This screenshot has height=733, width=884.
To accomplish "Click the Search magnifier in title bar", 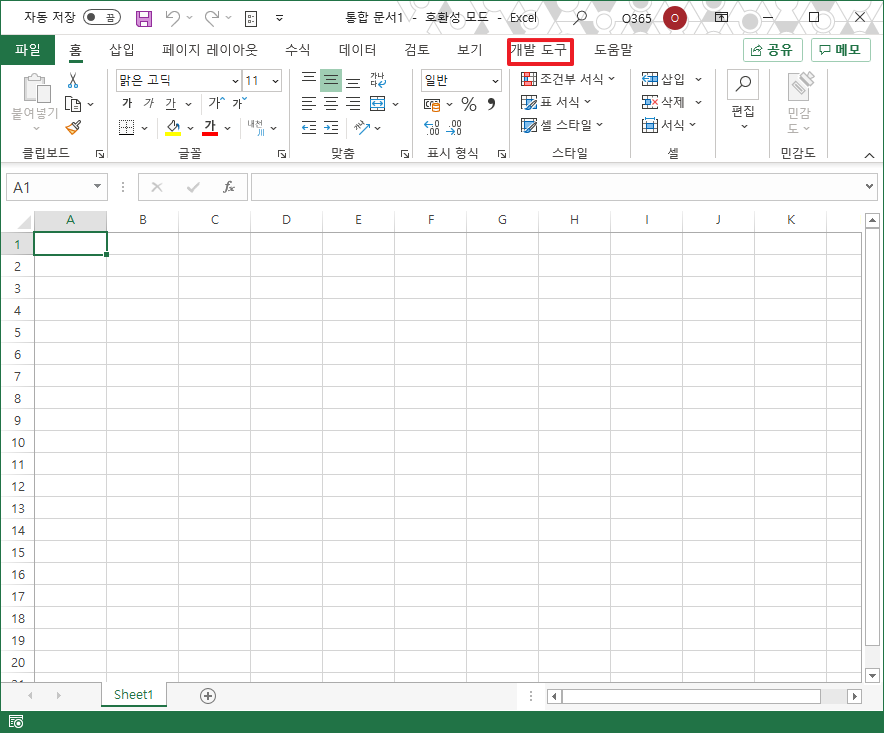I will click(579, 18).
